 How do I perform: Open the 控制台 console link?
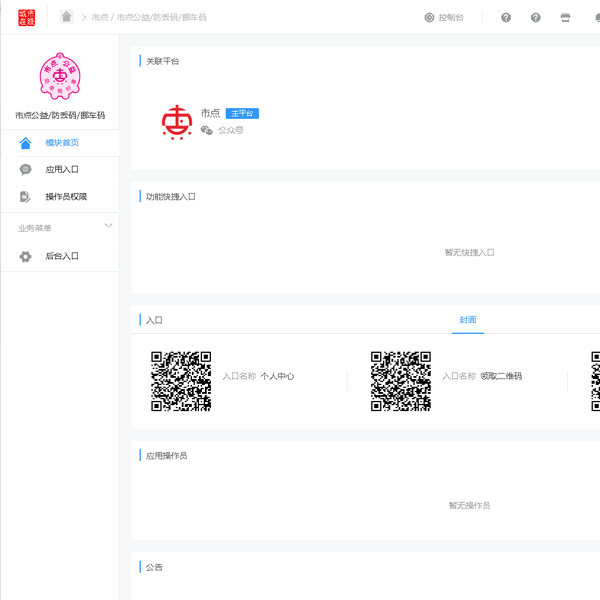click(x=444, y=17)
